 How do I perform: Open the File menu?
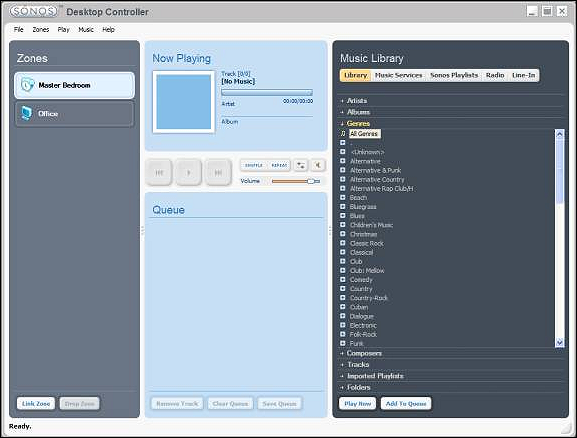click(19, 29)
